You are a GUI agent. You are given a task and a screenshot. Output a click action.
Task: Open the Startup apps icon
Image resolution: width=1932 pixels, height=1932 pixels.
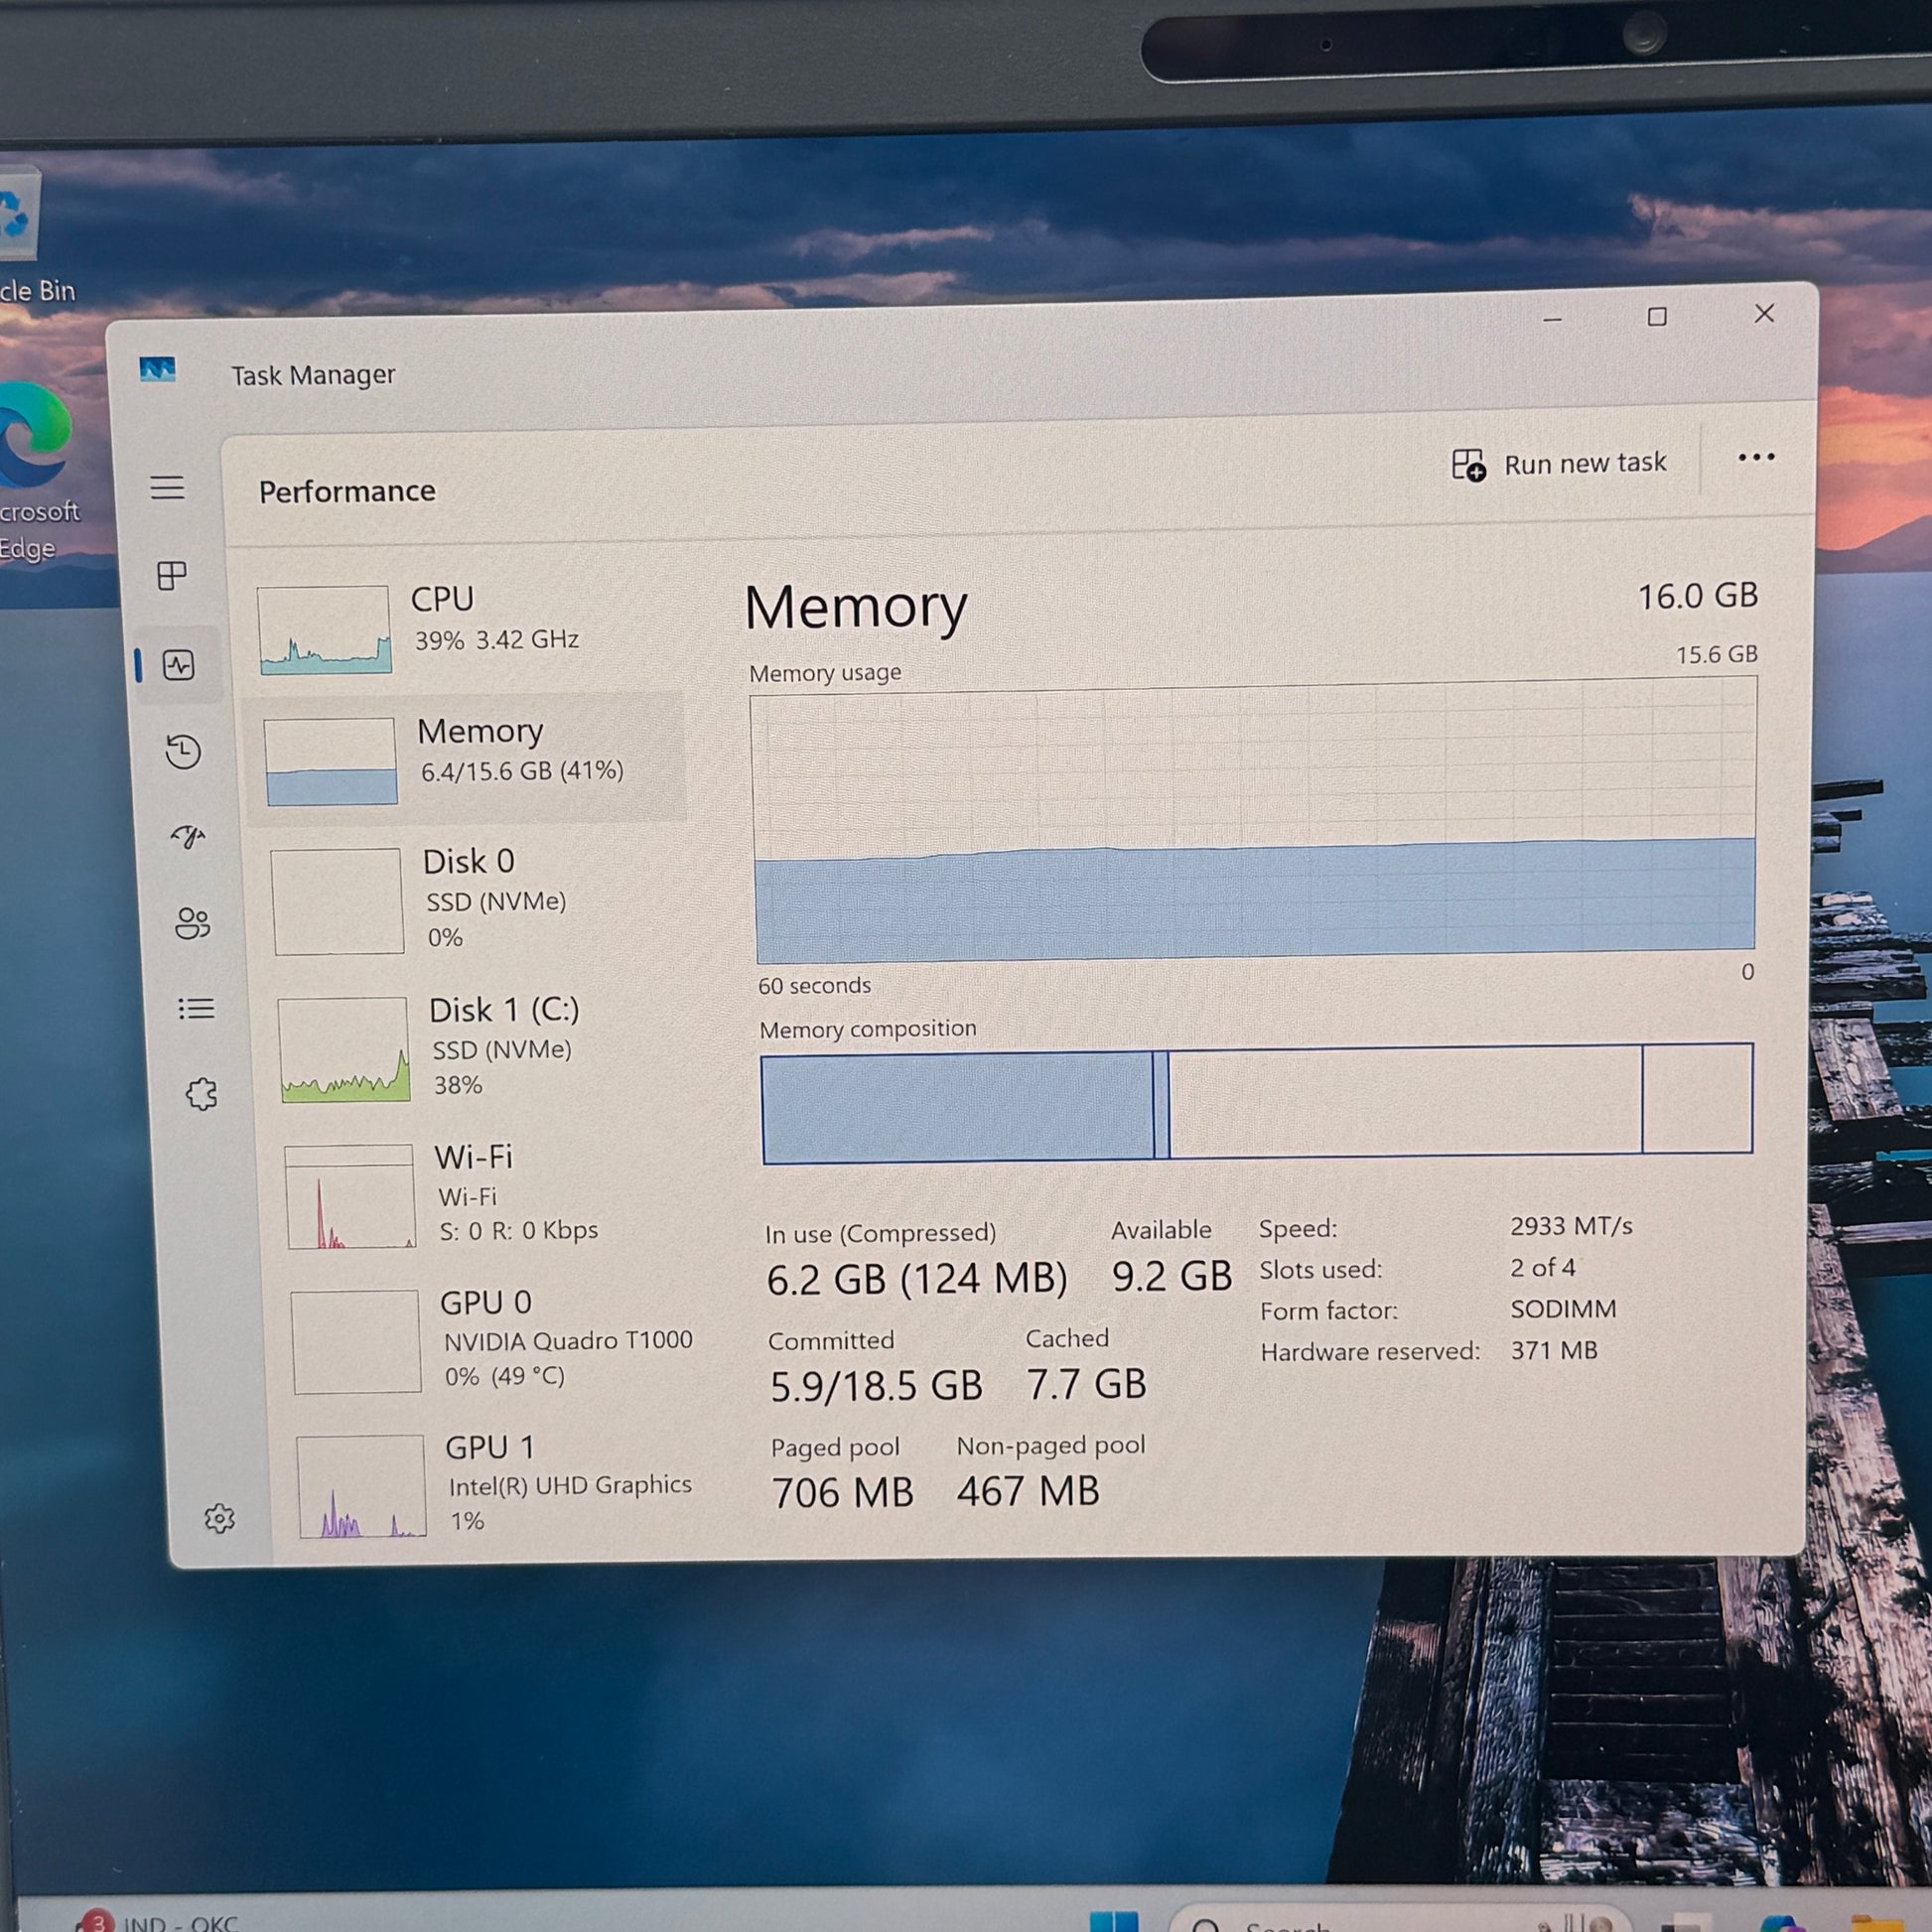tap(188, 836)
